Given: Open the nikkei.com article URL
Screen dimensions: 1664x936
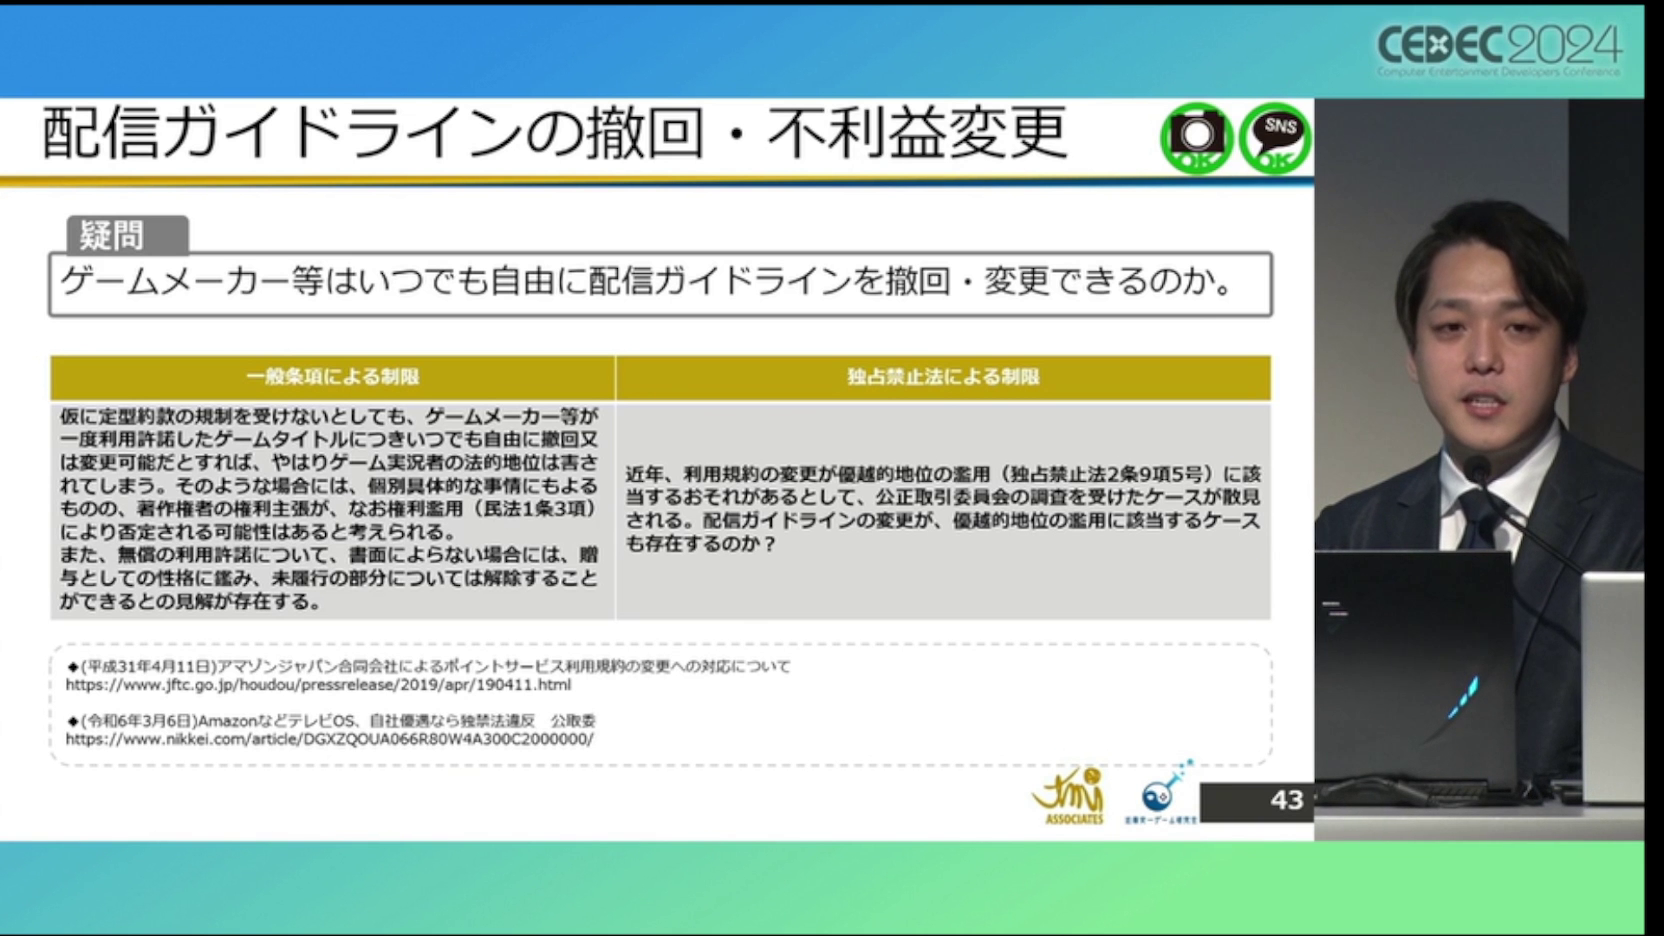Looking at the screenshot, I should [329, 739].
